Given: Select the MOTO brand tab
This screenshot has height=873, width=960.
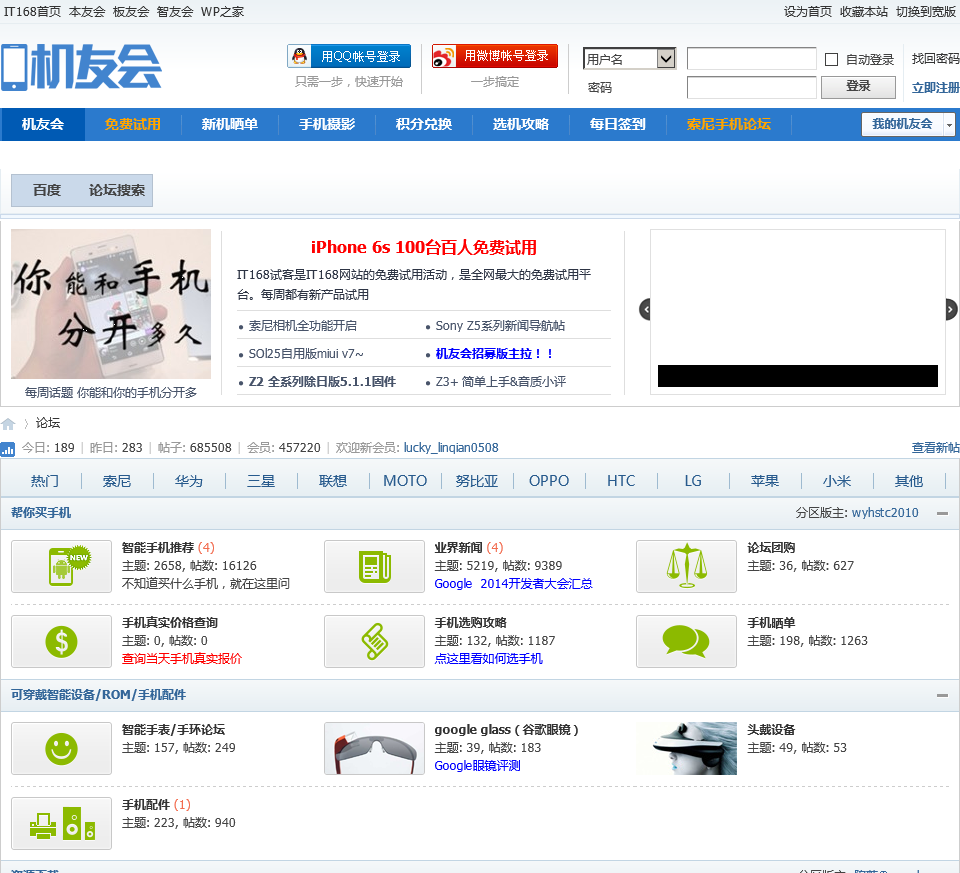Looking at the screenshot, I should point(405,481).
